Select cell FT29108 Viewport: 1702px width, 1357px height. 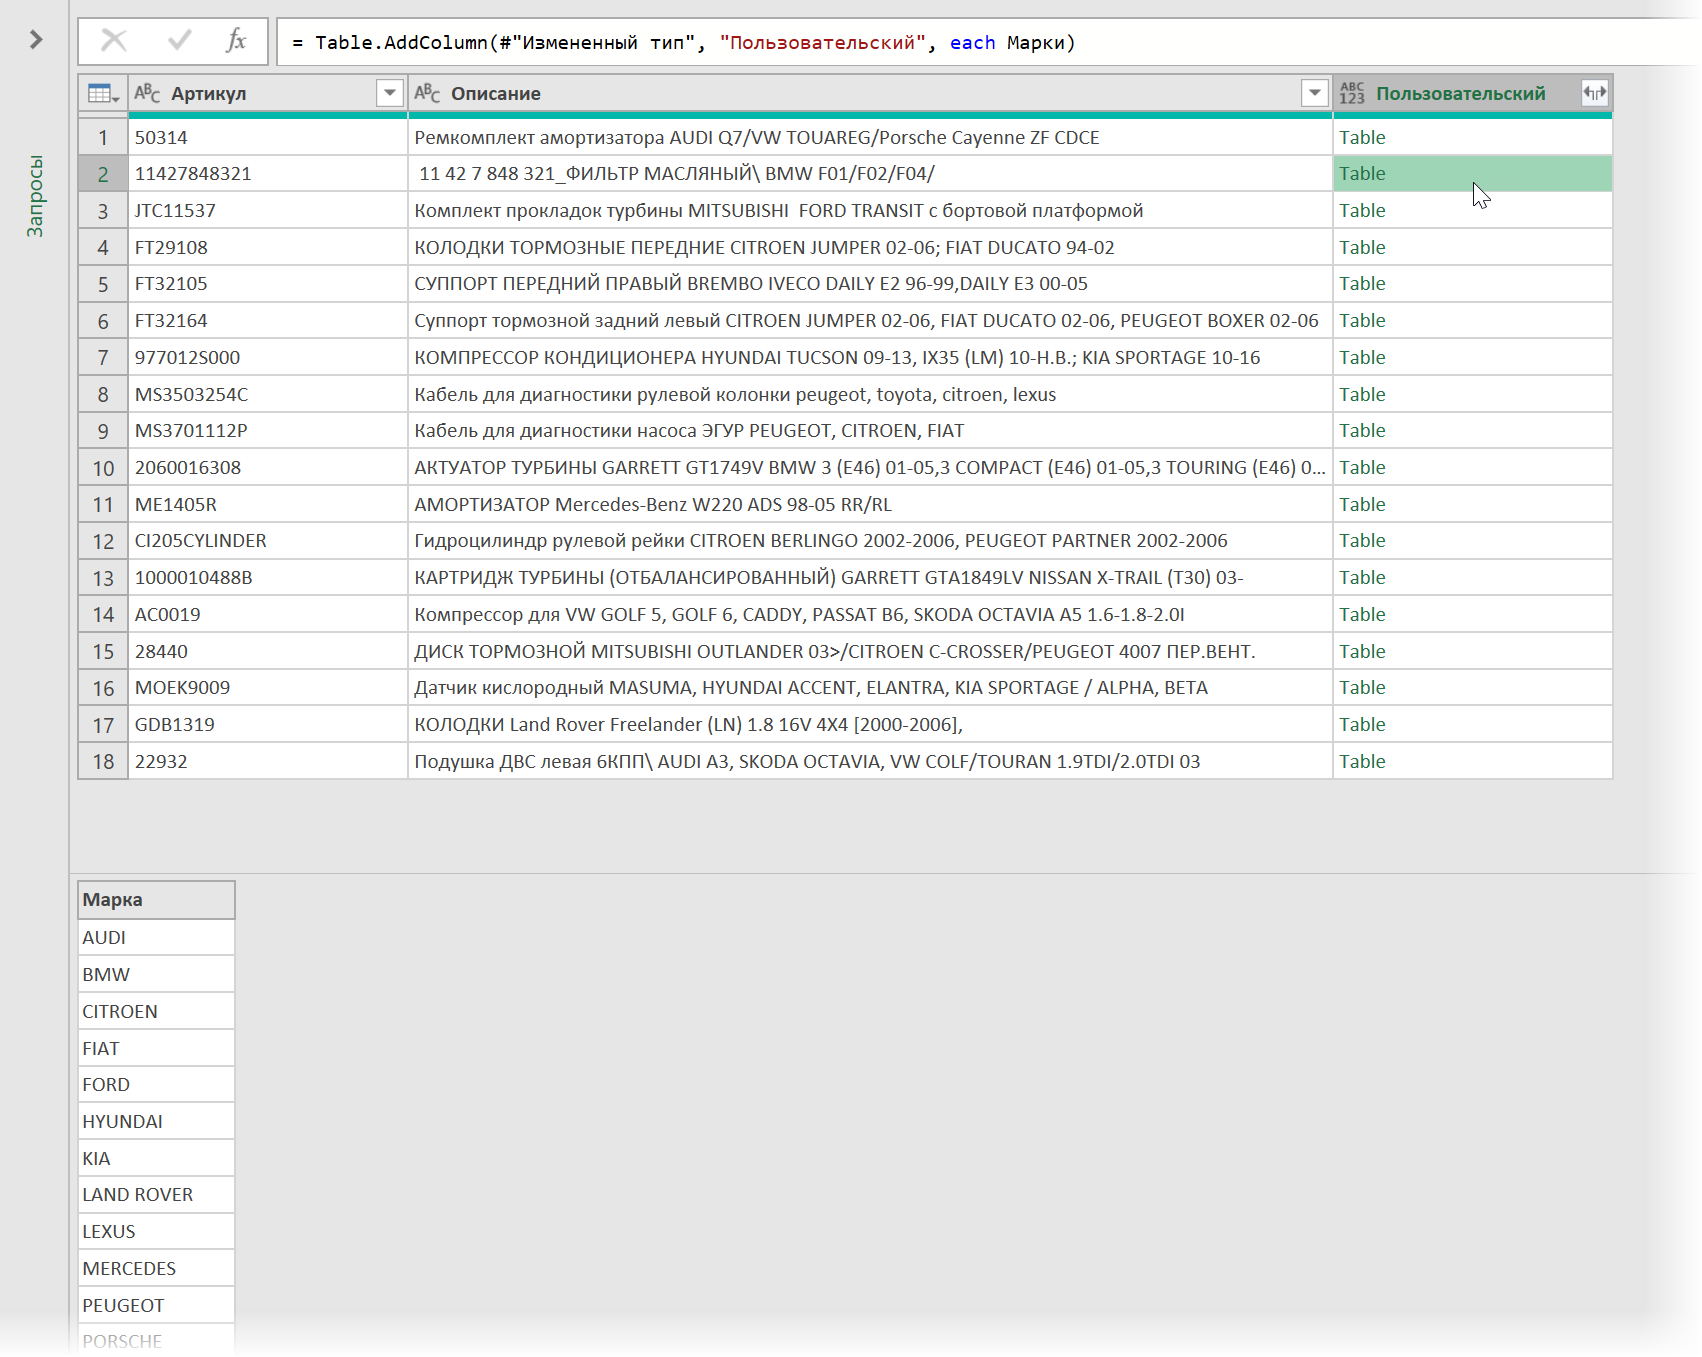[x=268, y=247]
